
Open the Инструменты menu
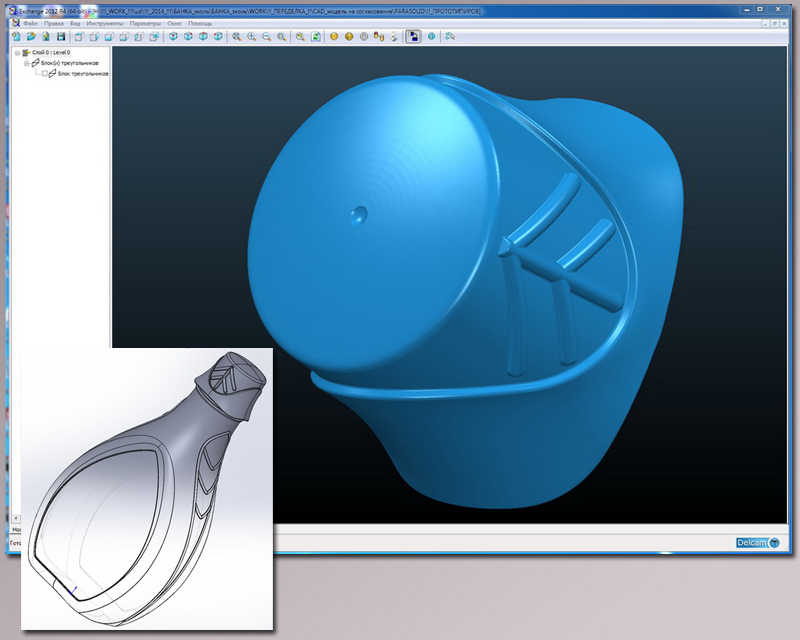[105, 23]
